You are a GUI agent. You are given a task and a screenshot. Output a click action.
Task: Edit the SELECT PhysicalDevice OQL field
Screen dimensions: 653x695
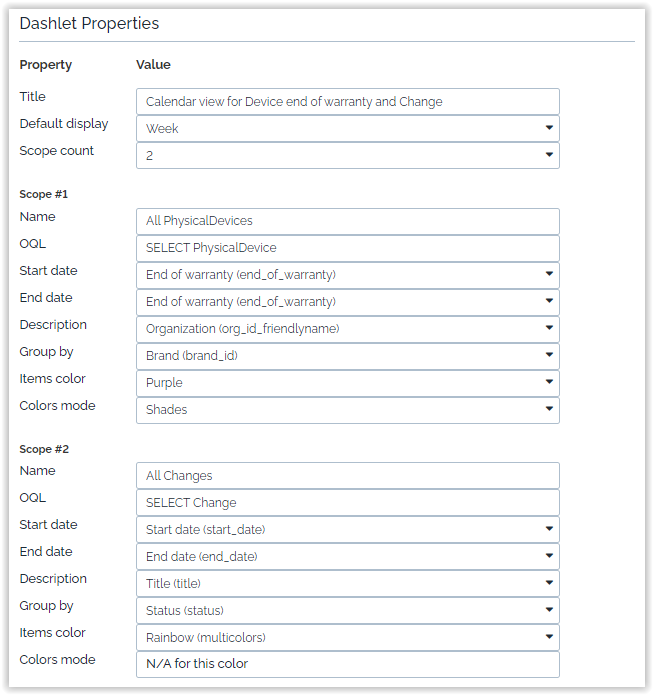(347, 248)
